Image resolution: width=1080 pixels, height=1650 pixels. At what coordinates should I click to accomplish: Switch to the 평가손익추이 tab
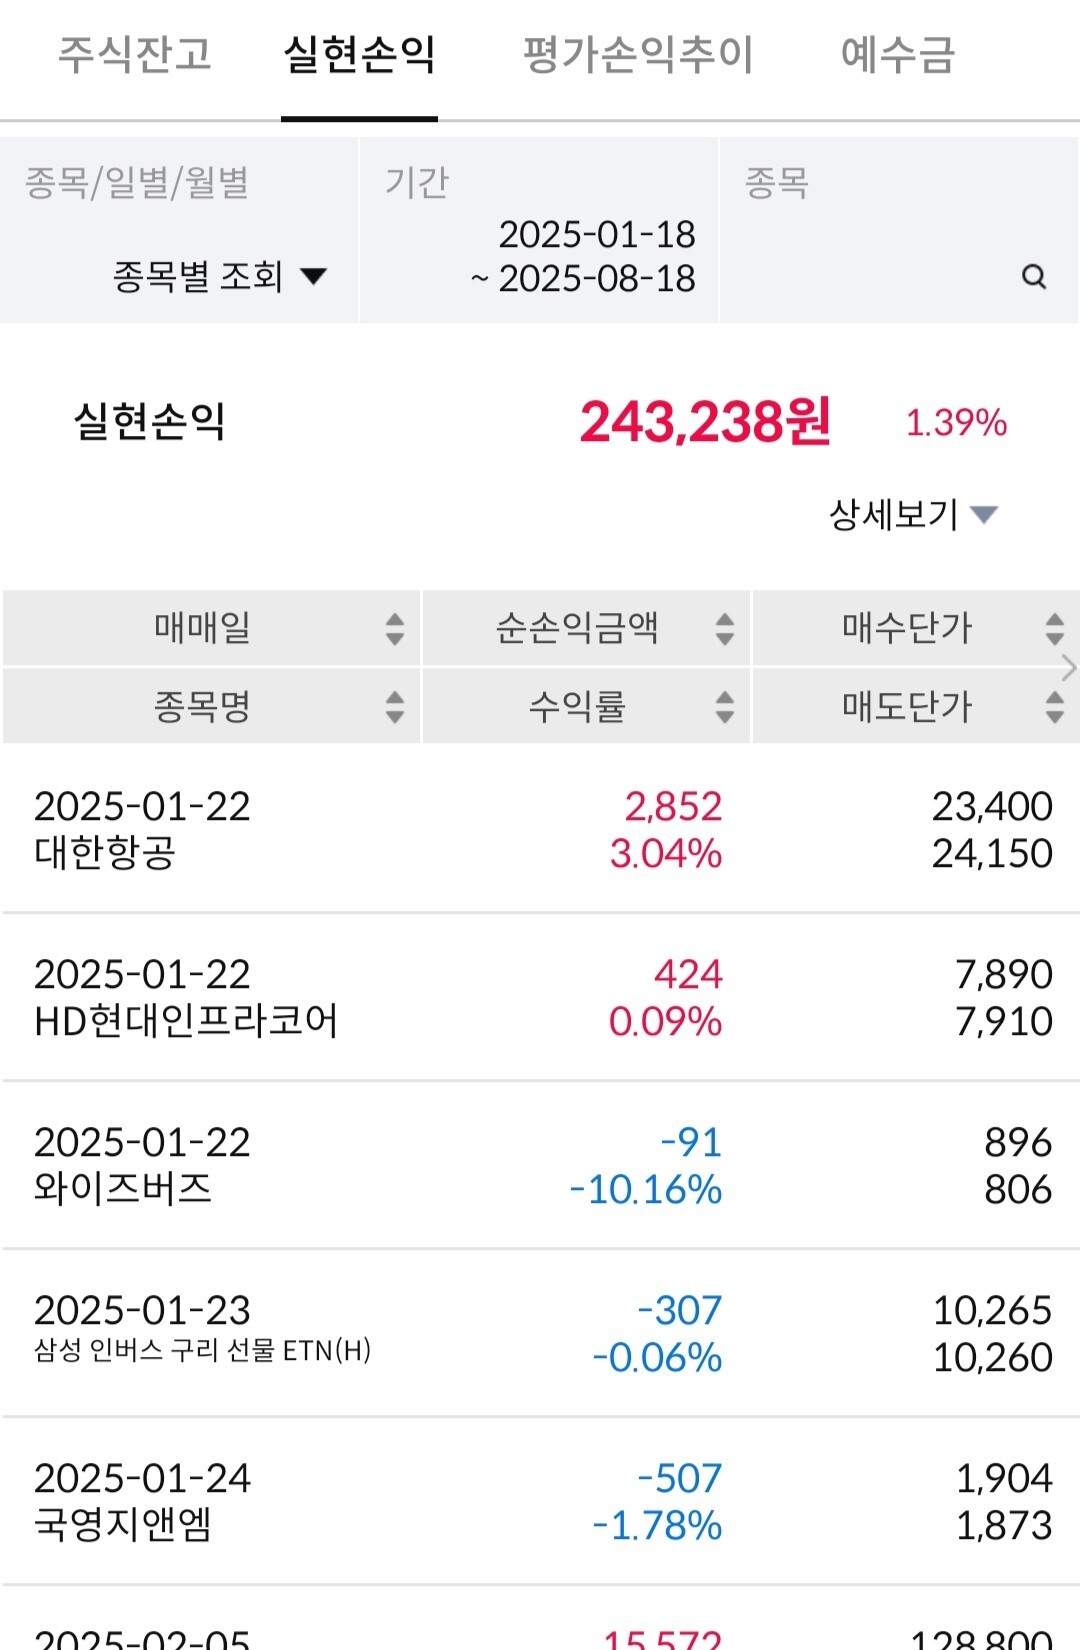pos(638,54)
